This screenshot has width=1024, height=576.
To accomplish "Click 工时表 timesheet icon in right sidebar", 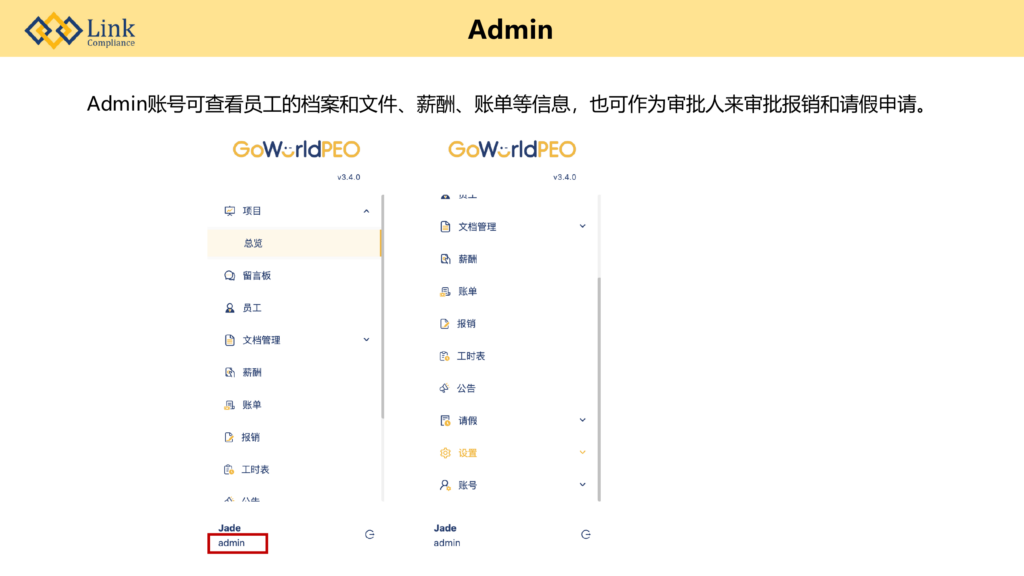I will [445, 356].
